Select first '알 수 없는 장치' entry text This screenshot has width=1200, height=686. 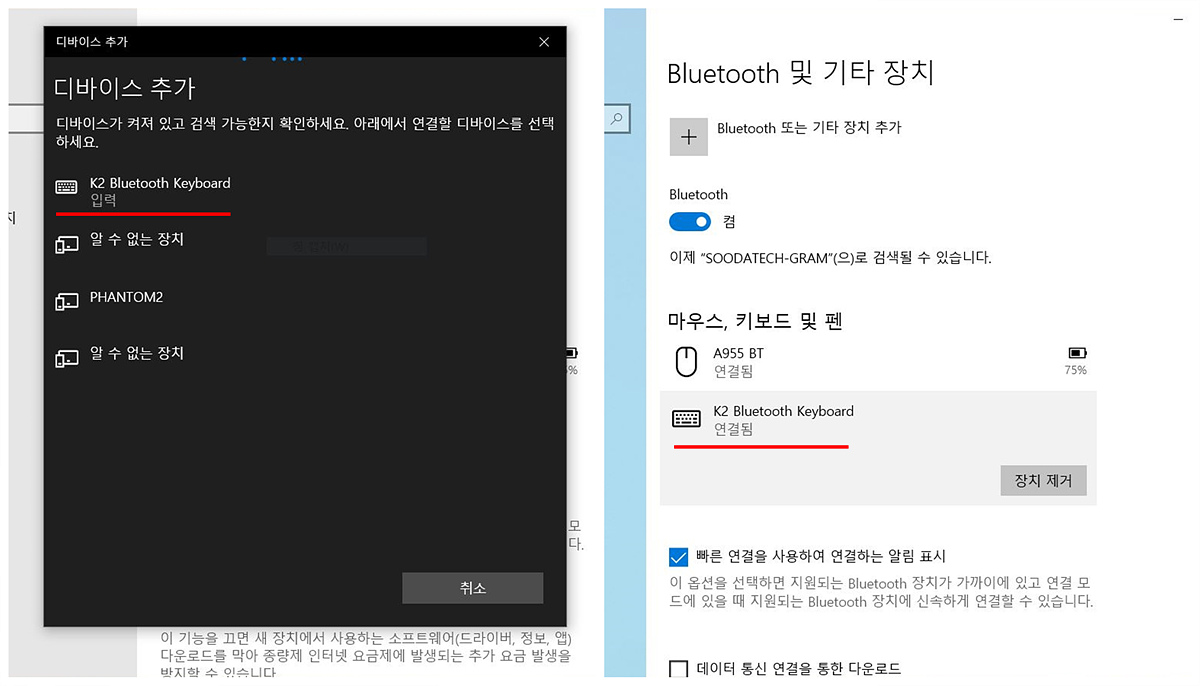(x=137, y=239)
